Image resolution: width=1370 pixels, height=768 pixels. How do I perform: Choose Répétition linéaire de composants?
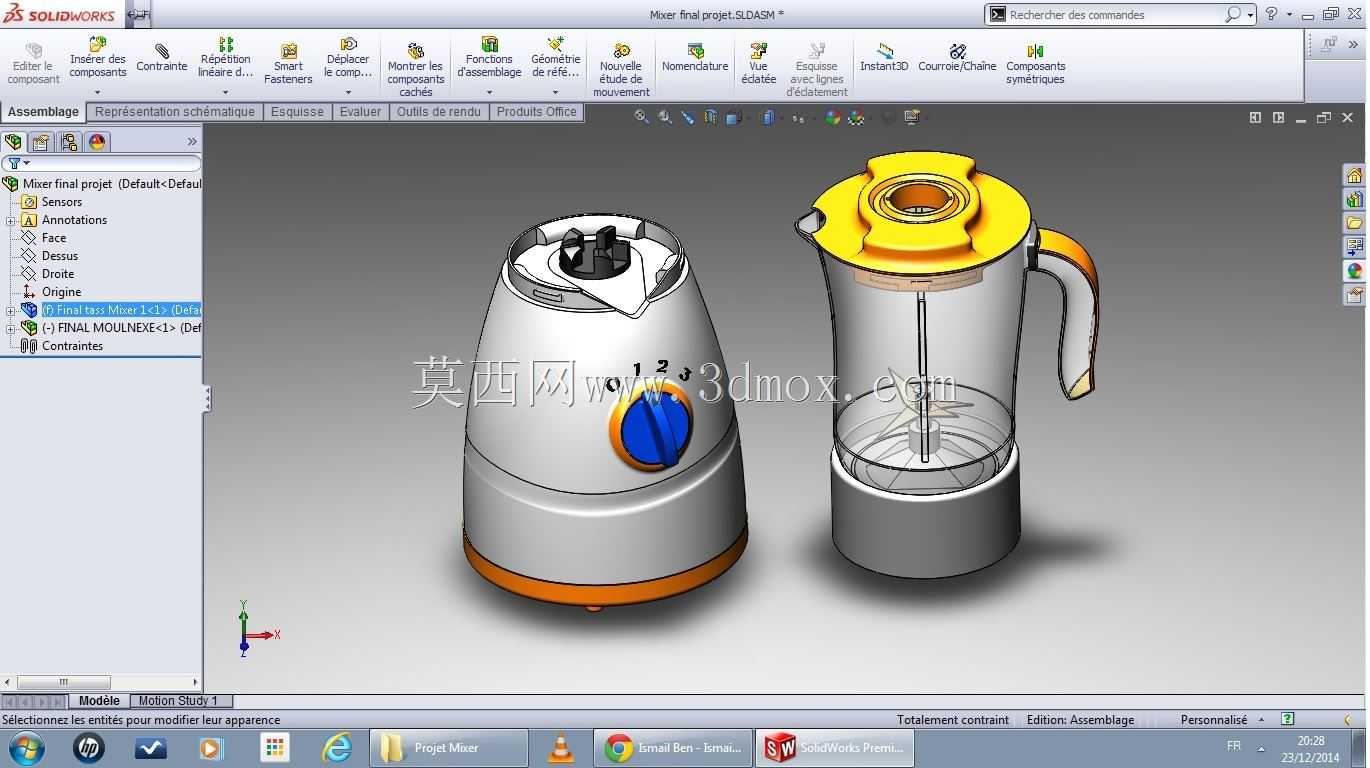click(x=225, y=58)
